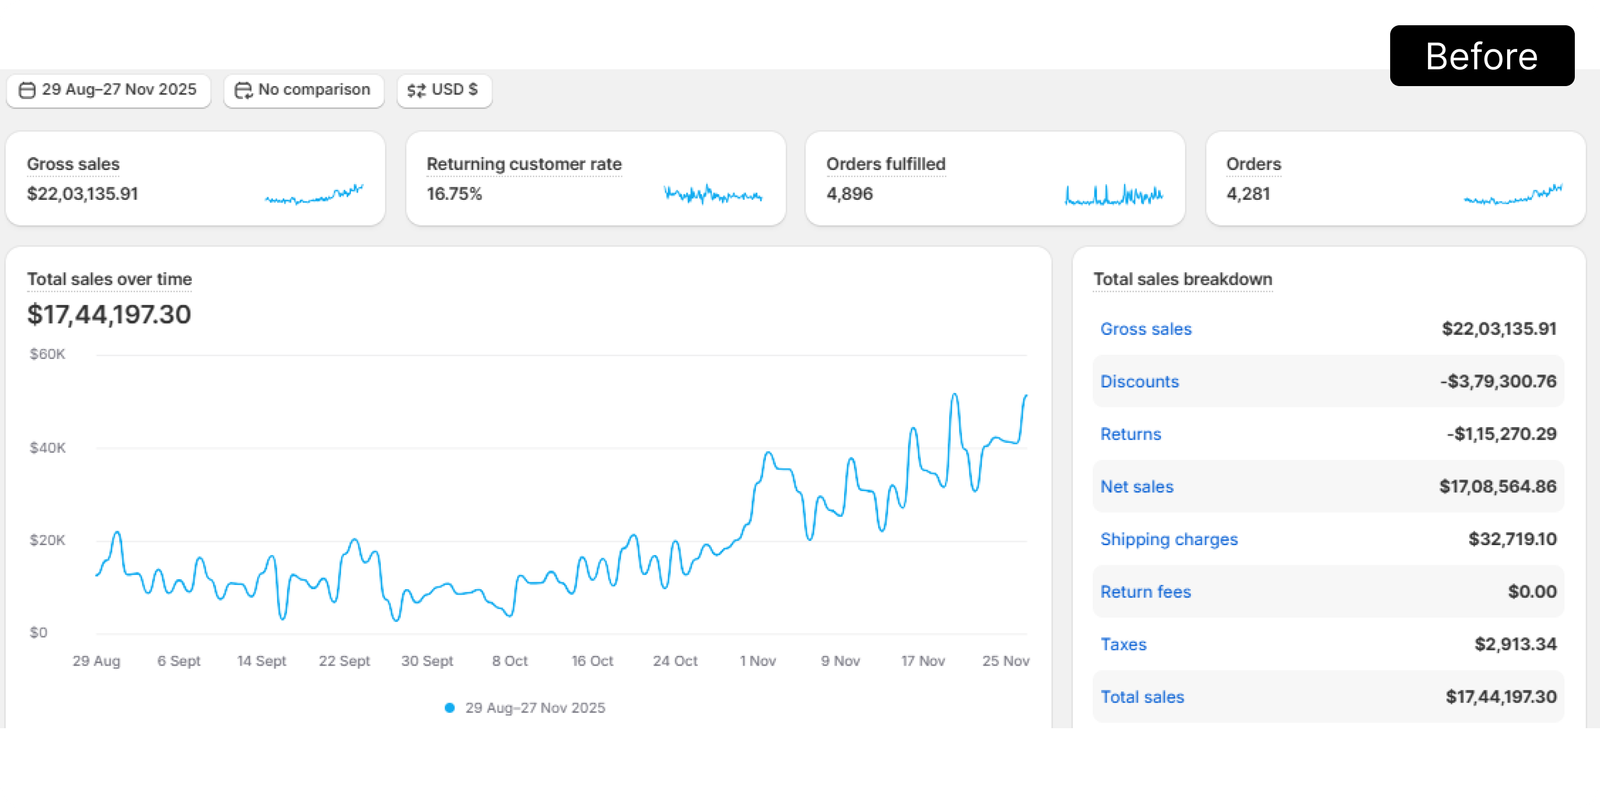
Task: Click the Orders card sparkline
Action: (1513, 194)
